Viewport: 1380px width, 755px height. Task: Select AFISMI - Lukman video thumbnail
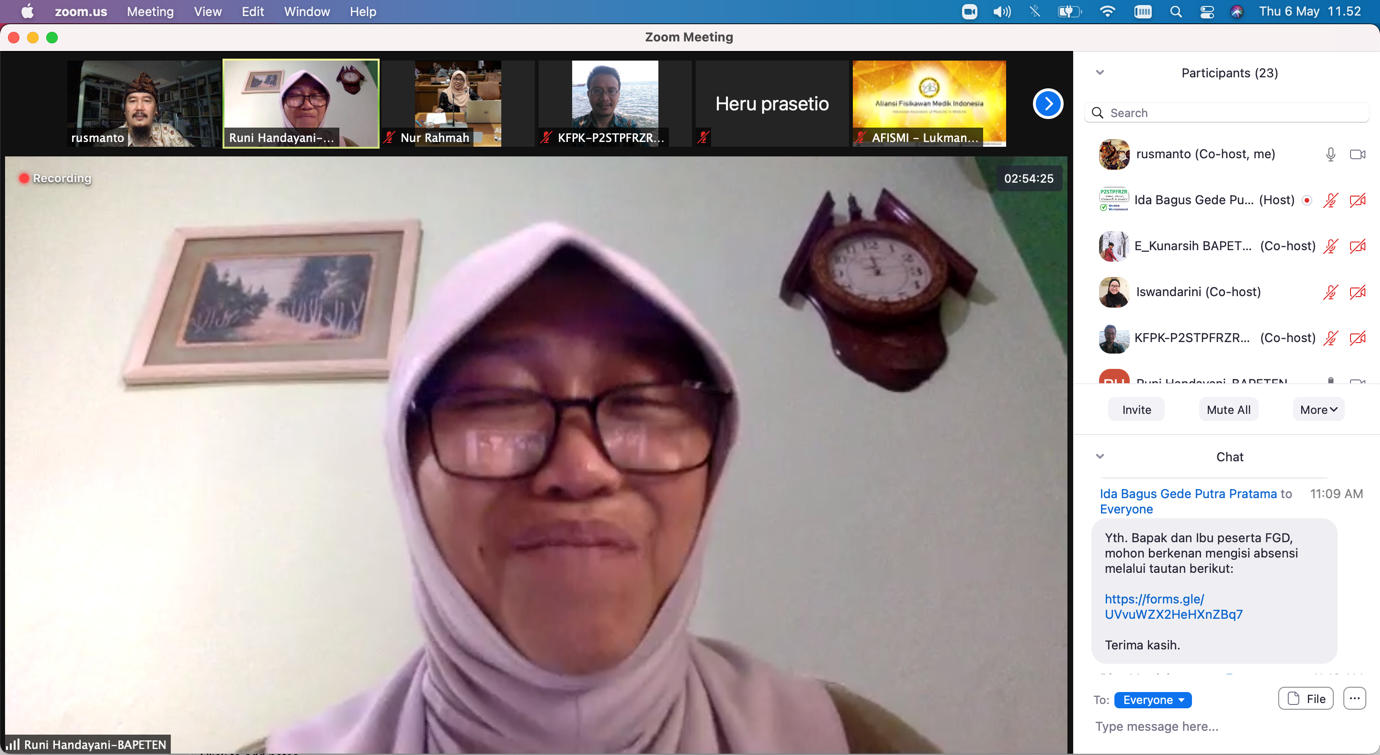tap(929, 104)
